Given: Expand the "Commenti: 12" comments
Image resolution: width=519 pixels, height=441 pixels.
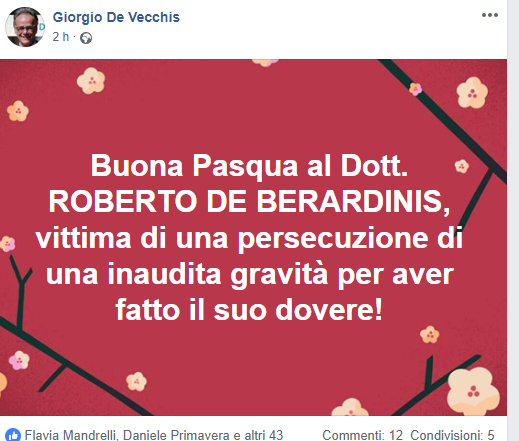Looking at the screenshot, I should pos(362,435).
